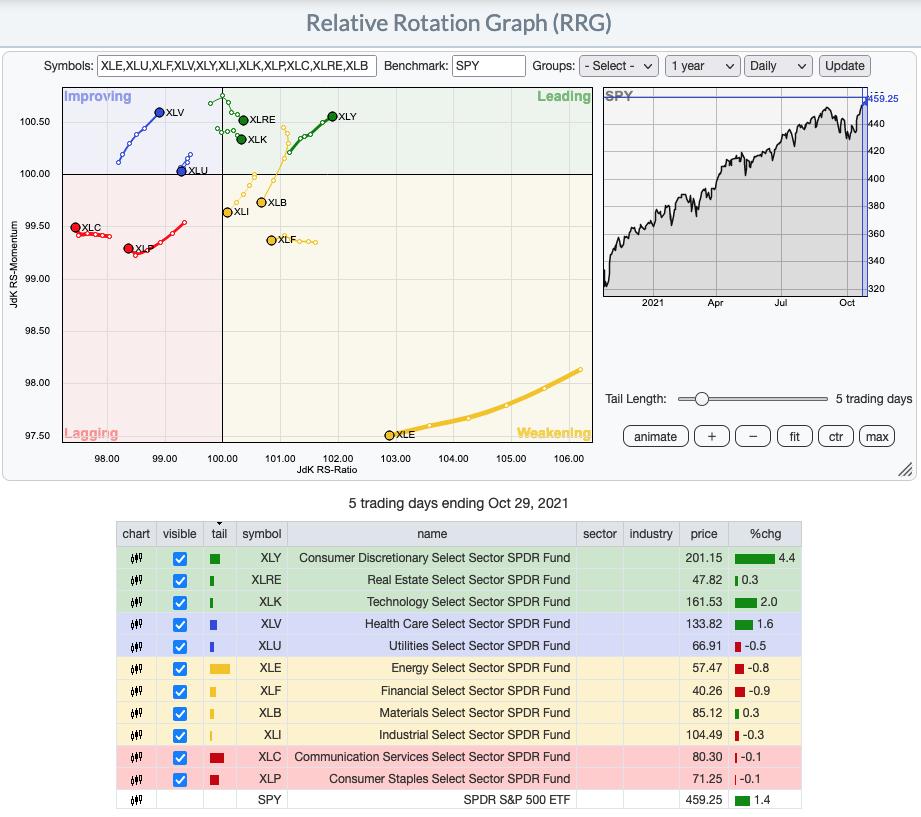
Task: Click the XLF marker on the graph
Action: pyautogui.click(x=271, y=240)
